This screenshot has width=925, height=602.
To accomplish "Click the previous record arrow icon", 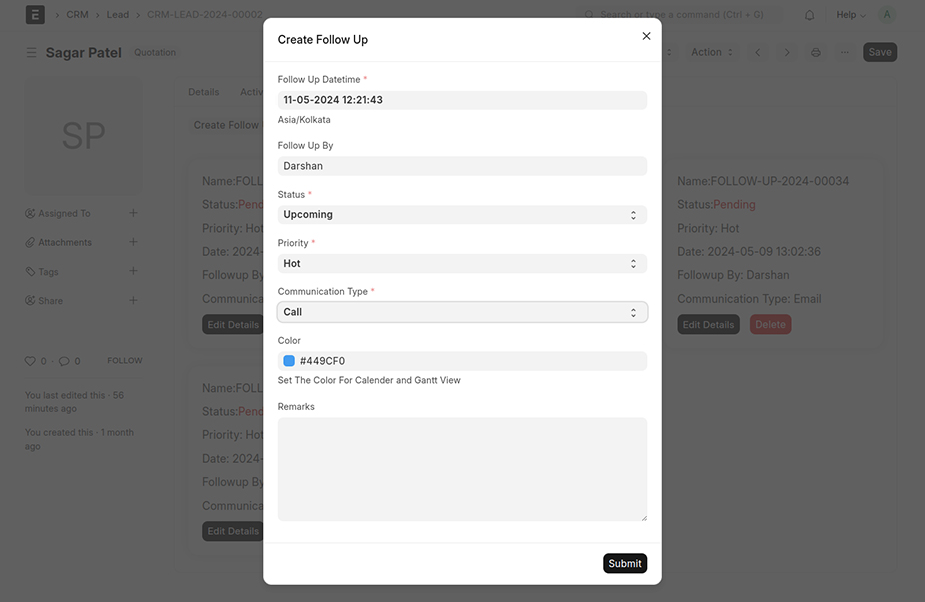I will click(x=758, y=52).
